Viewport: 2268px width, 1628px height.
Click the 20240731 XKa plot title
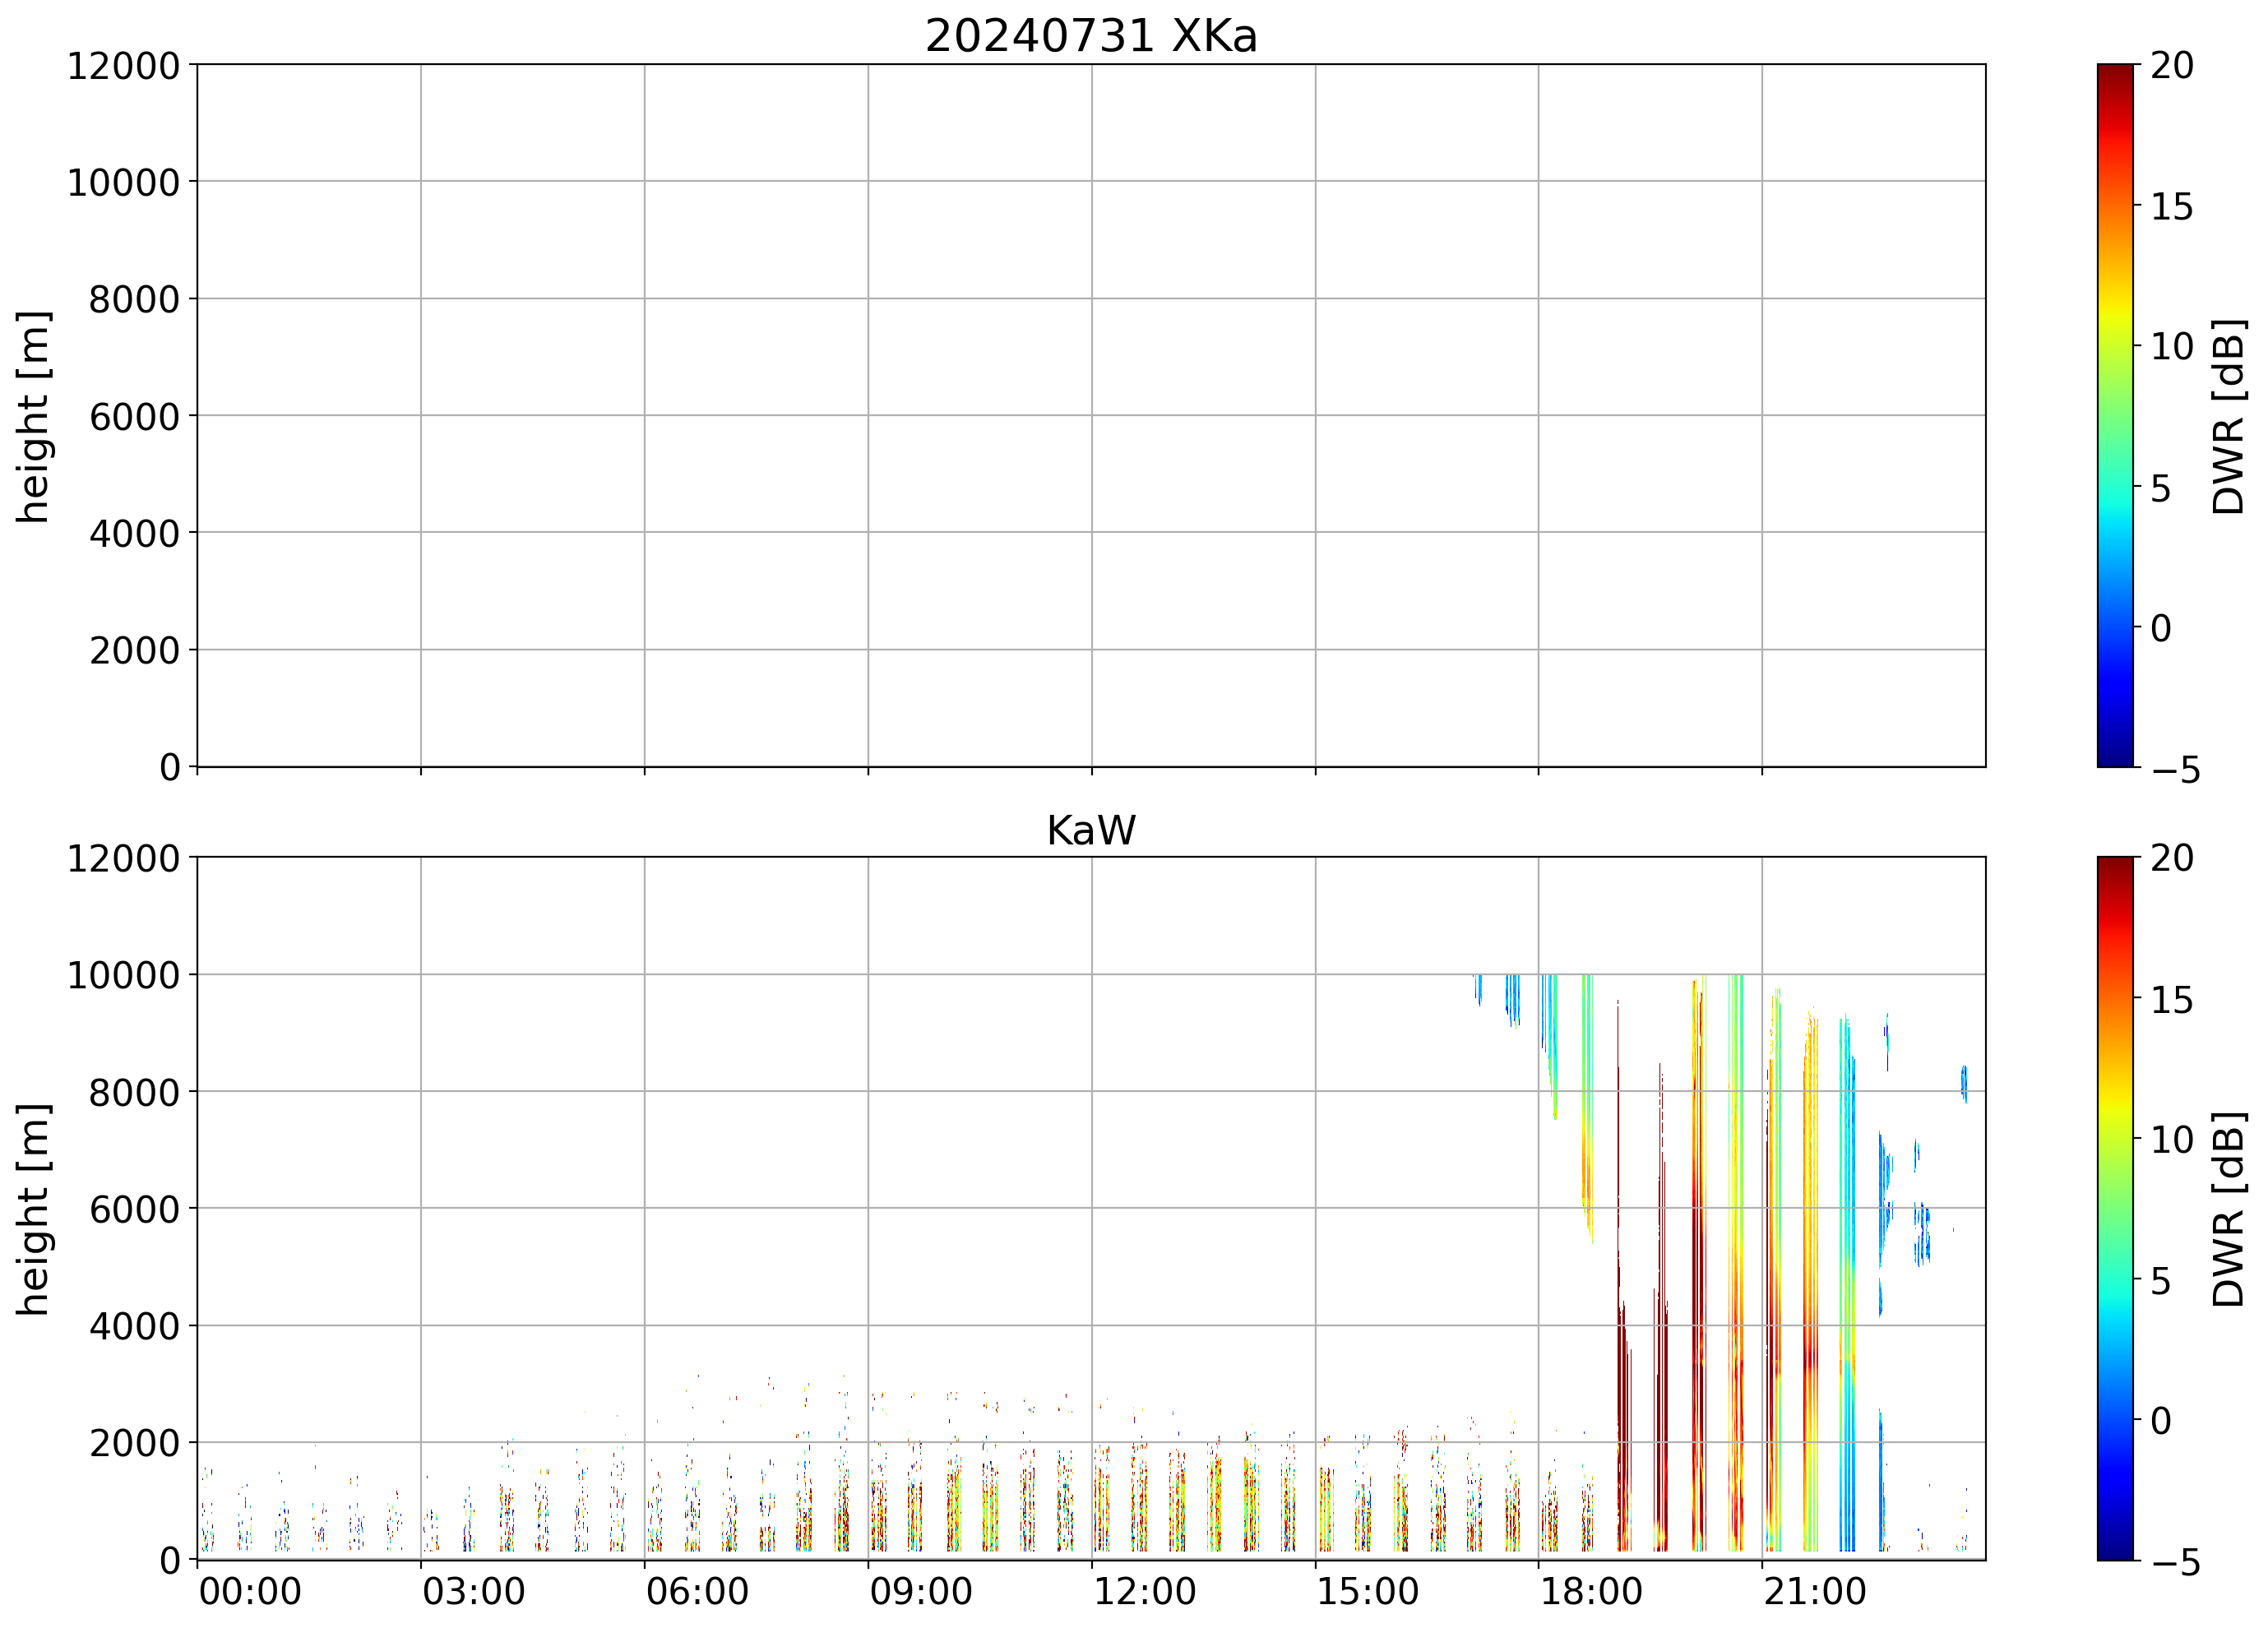coord(1090,37)
